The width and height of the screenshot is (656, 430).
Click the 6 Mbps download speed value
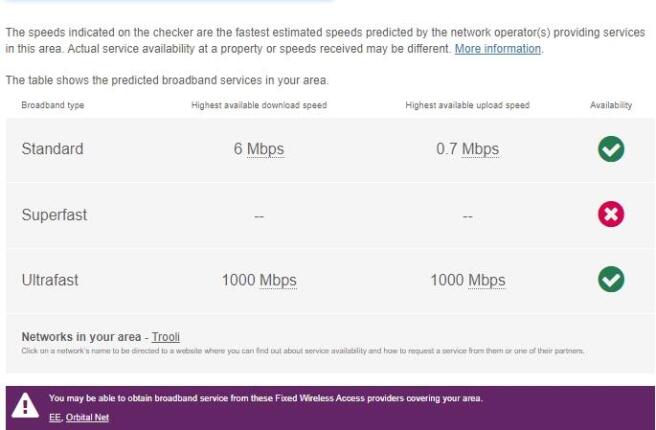point(259,149)
